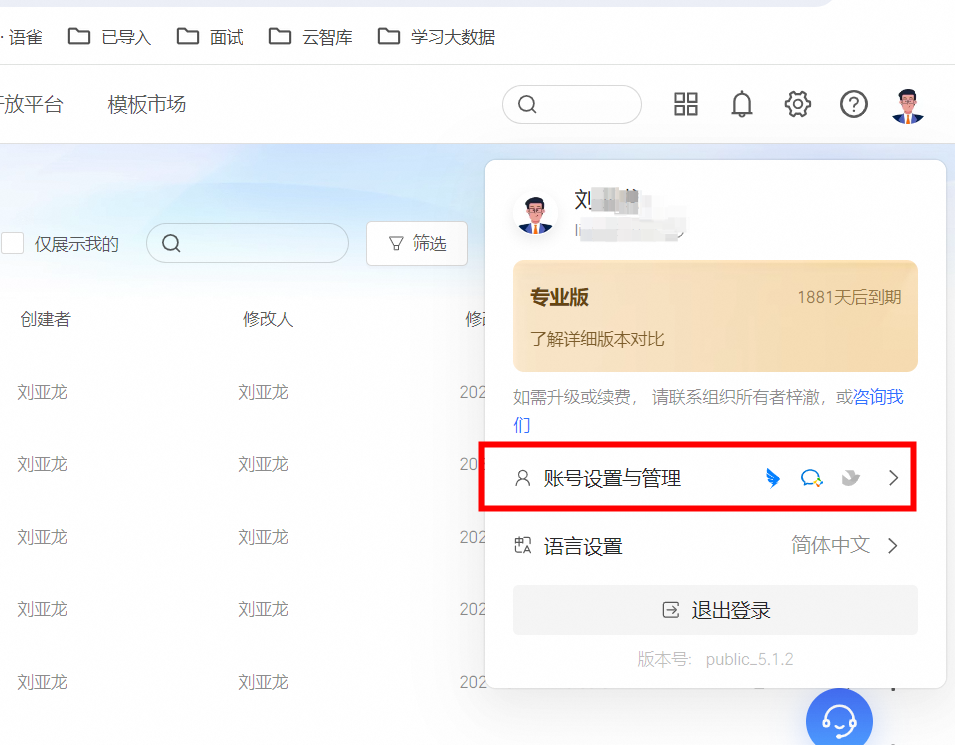Open notifications bell icon
955x745 pixels.
(742, 104)
